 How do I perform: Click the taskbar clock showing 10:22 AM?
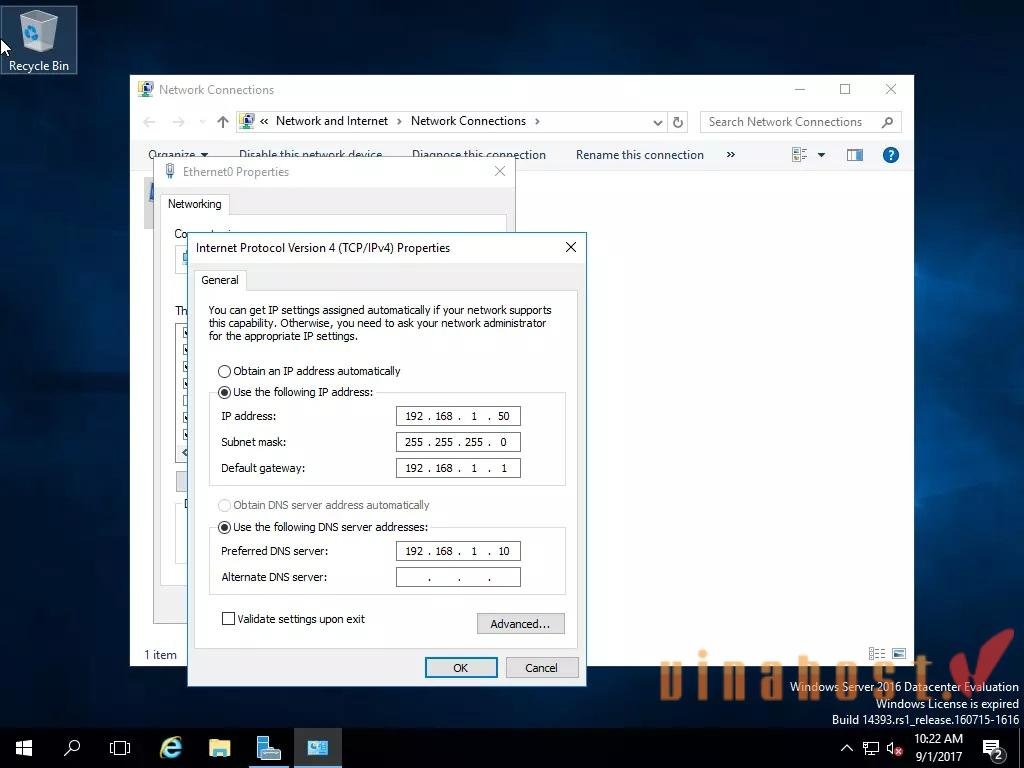938,748
